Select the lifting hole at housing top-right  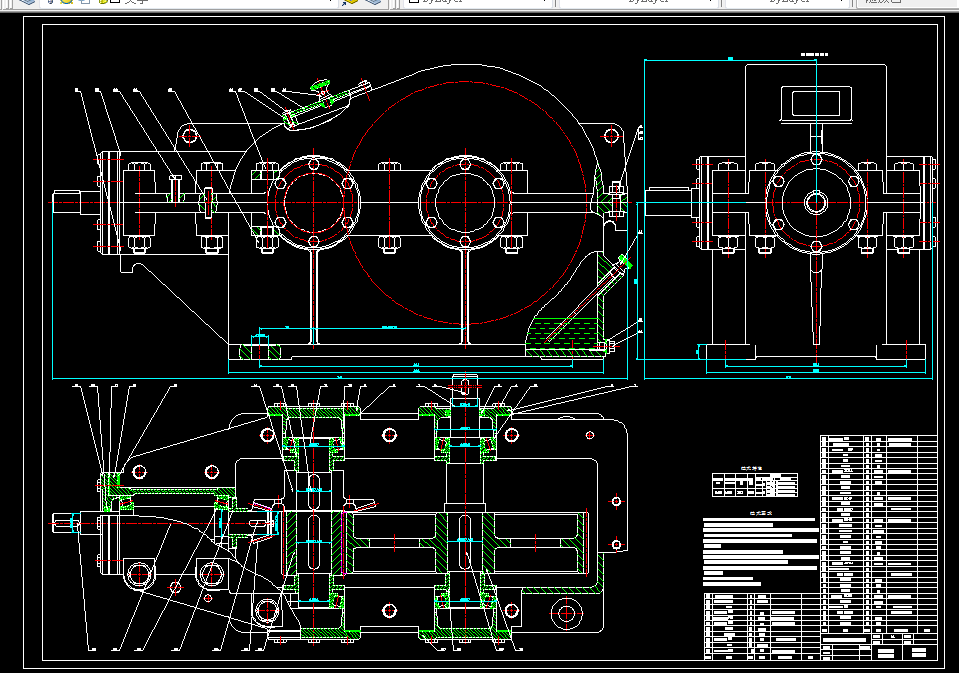point(611,136)
